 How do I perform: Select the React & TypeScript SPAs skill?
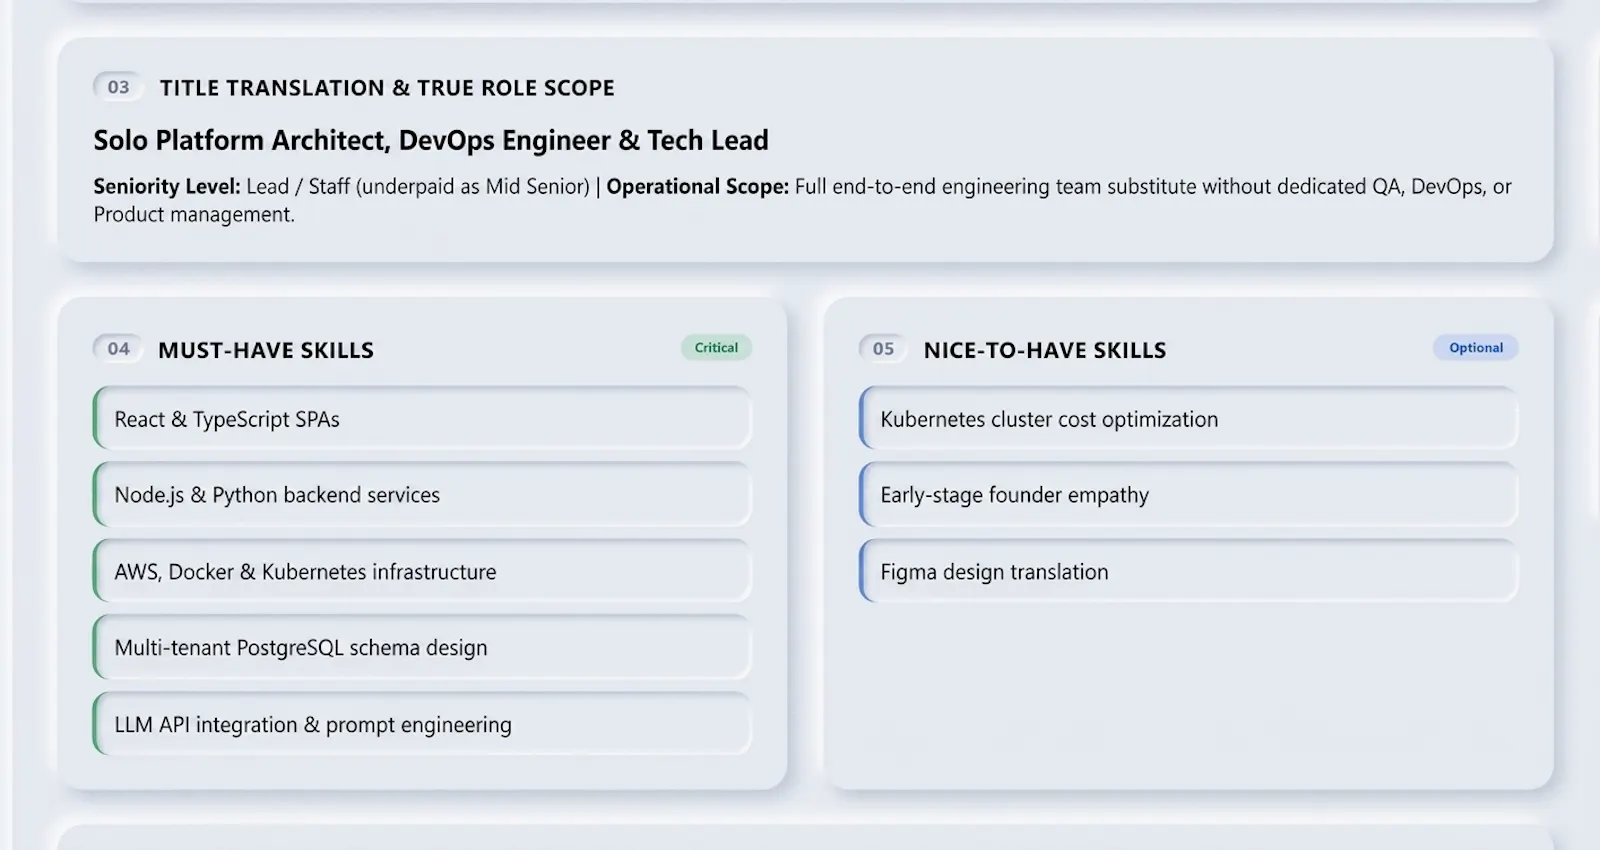(x=422, y=419)
